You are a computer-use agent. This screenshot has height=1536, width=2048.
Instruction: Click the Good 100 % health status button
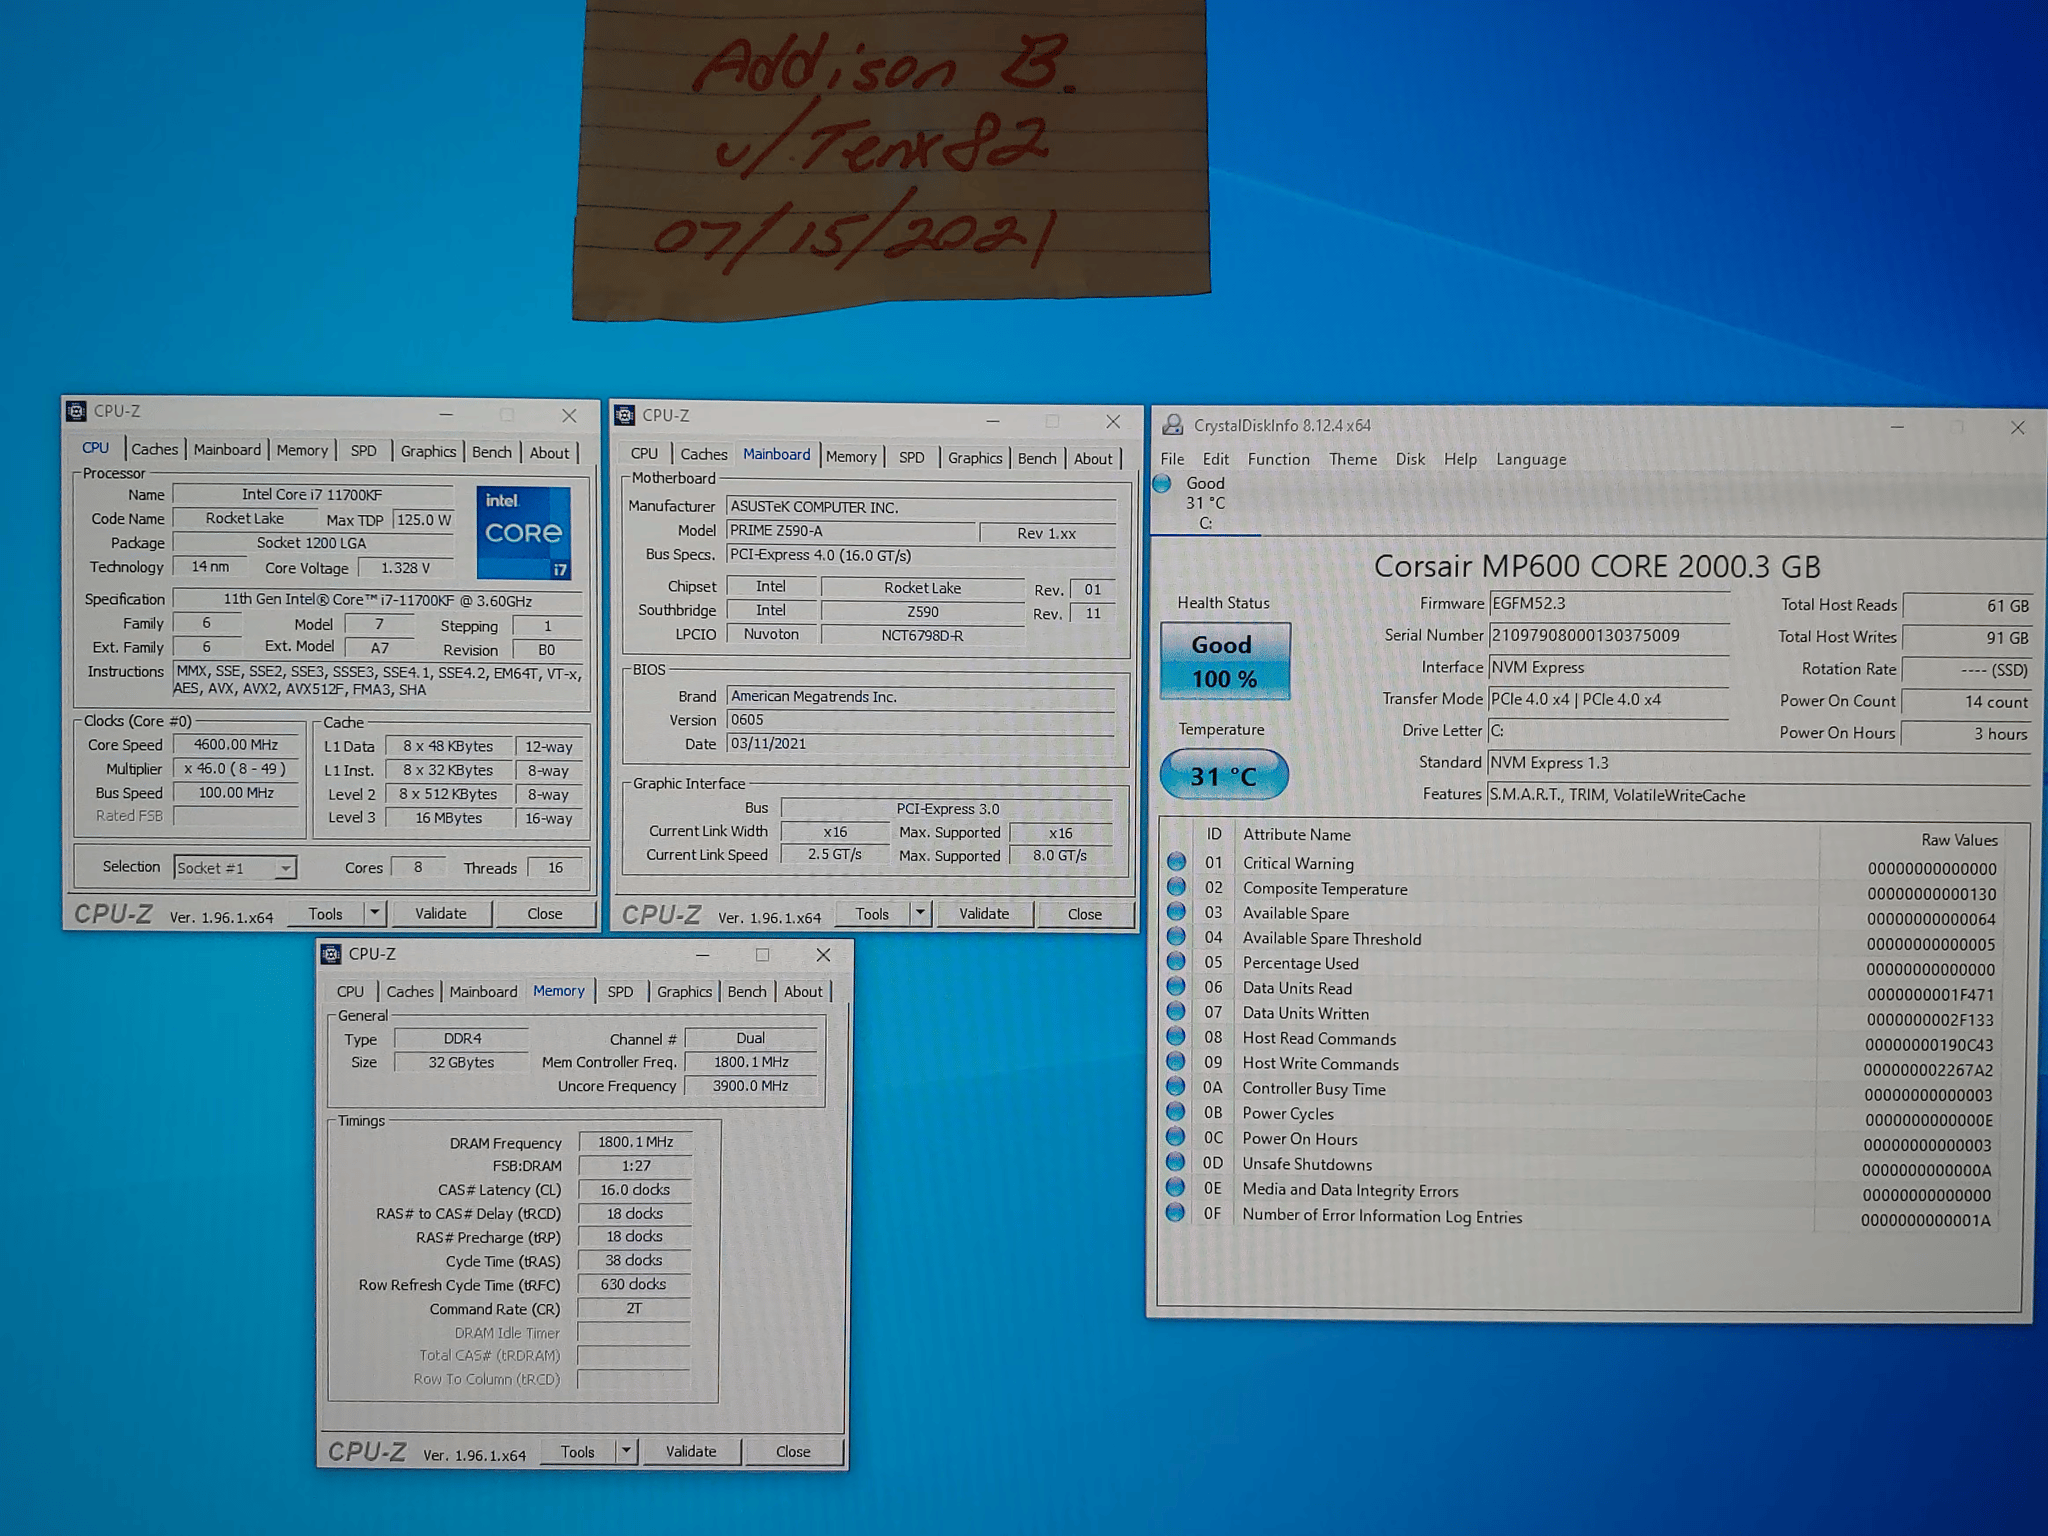pyautogui.click(x=1225, y=661)
